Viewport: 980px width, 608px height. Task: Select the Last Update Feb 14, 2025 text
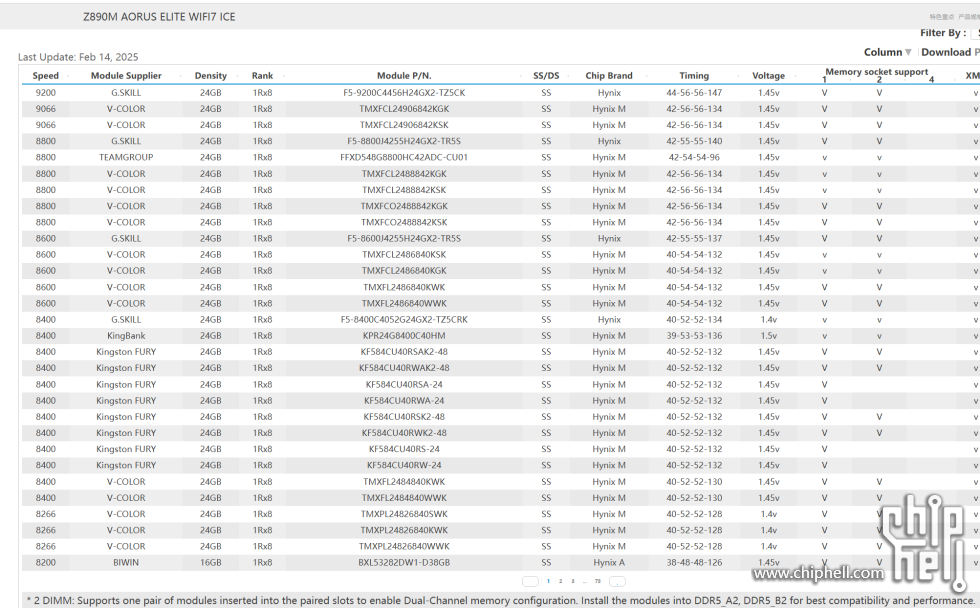pos(78,57)
